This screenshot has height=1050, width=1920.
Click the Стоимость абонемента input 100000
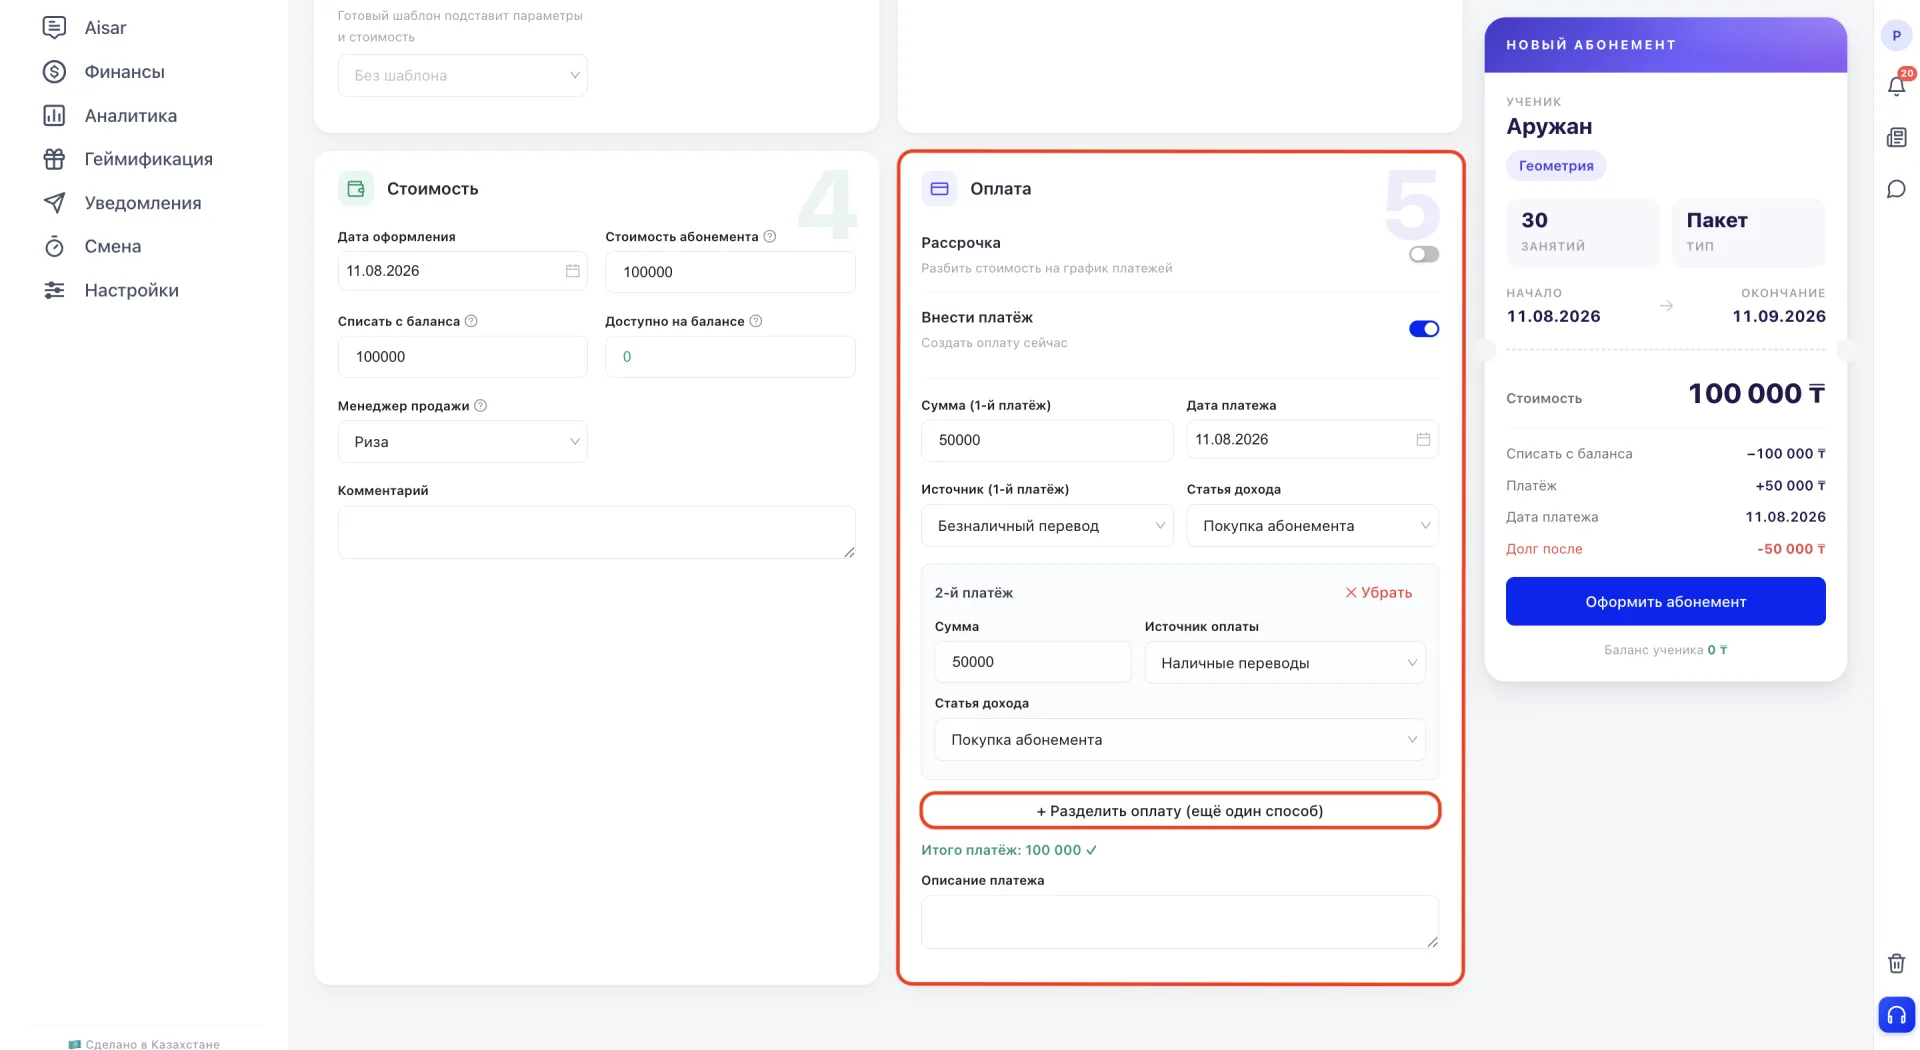click(730, 272)
